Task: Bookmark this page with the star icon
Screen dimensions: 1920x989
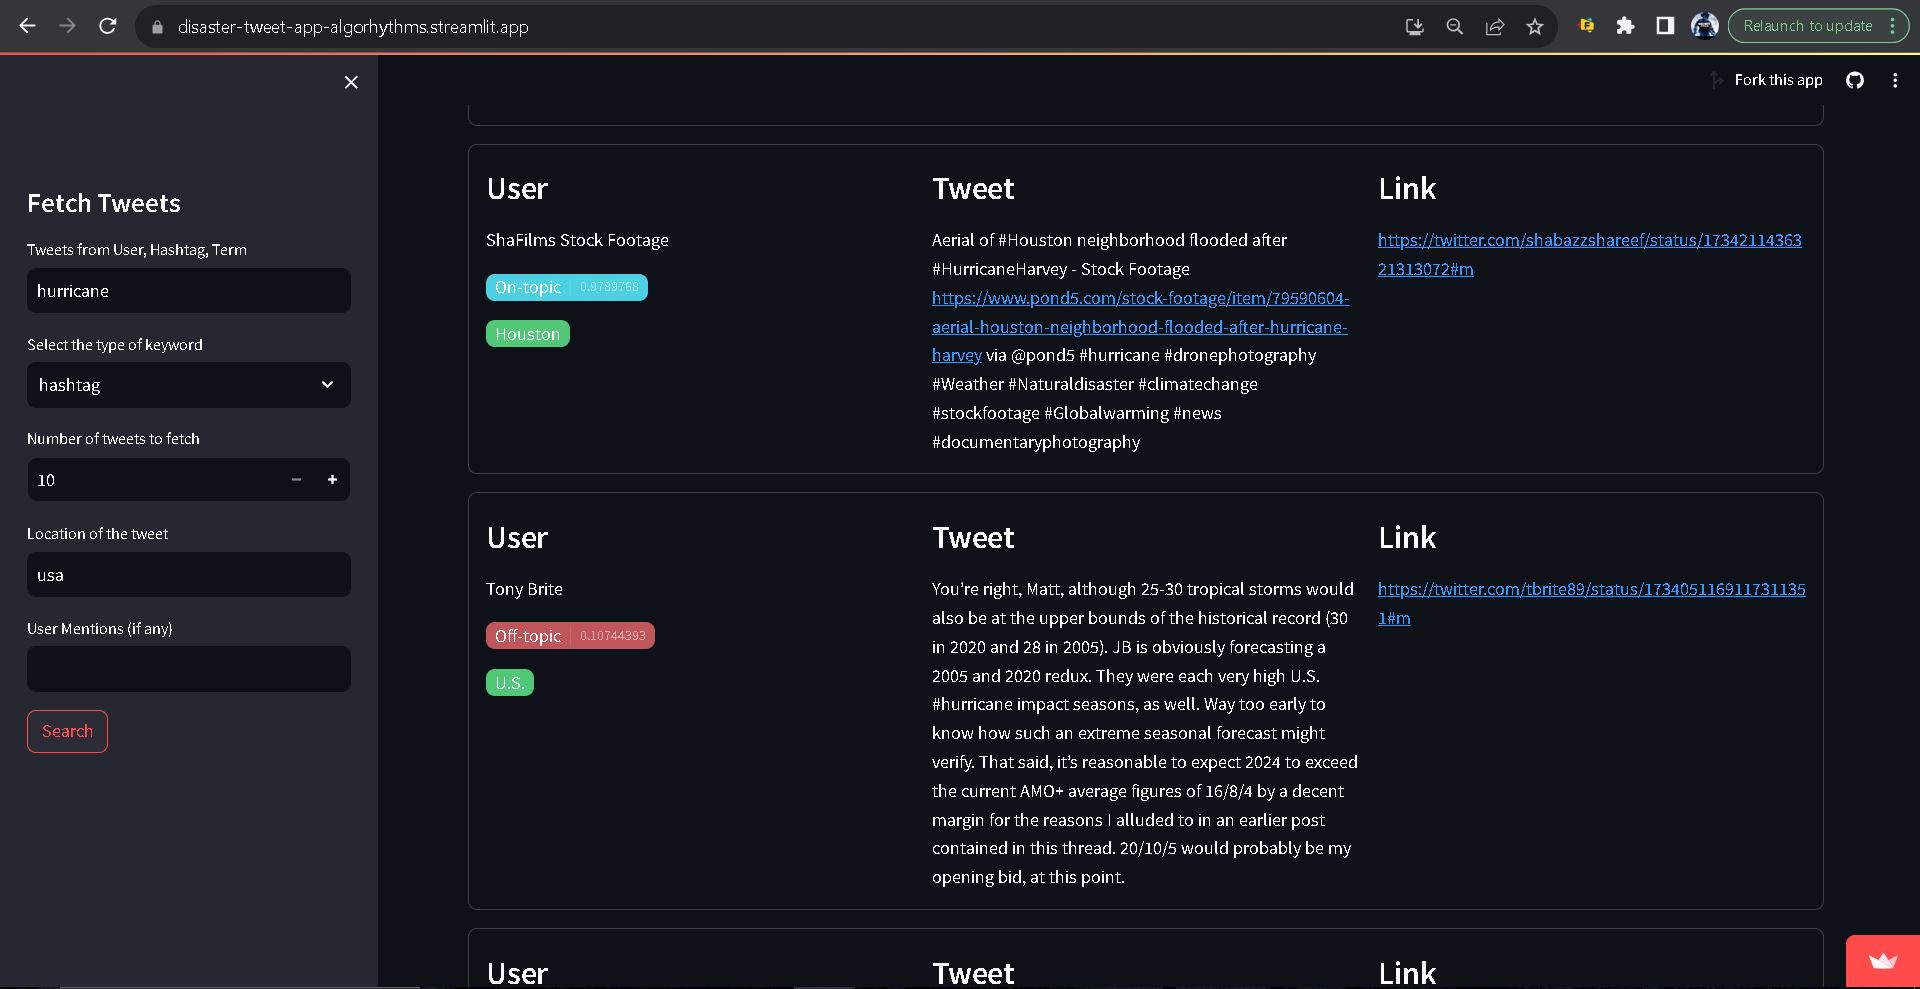Action: coord(1535,27)
